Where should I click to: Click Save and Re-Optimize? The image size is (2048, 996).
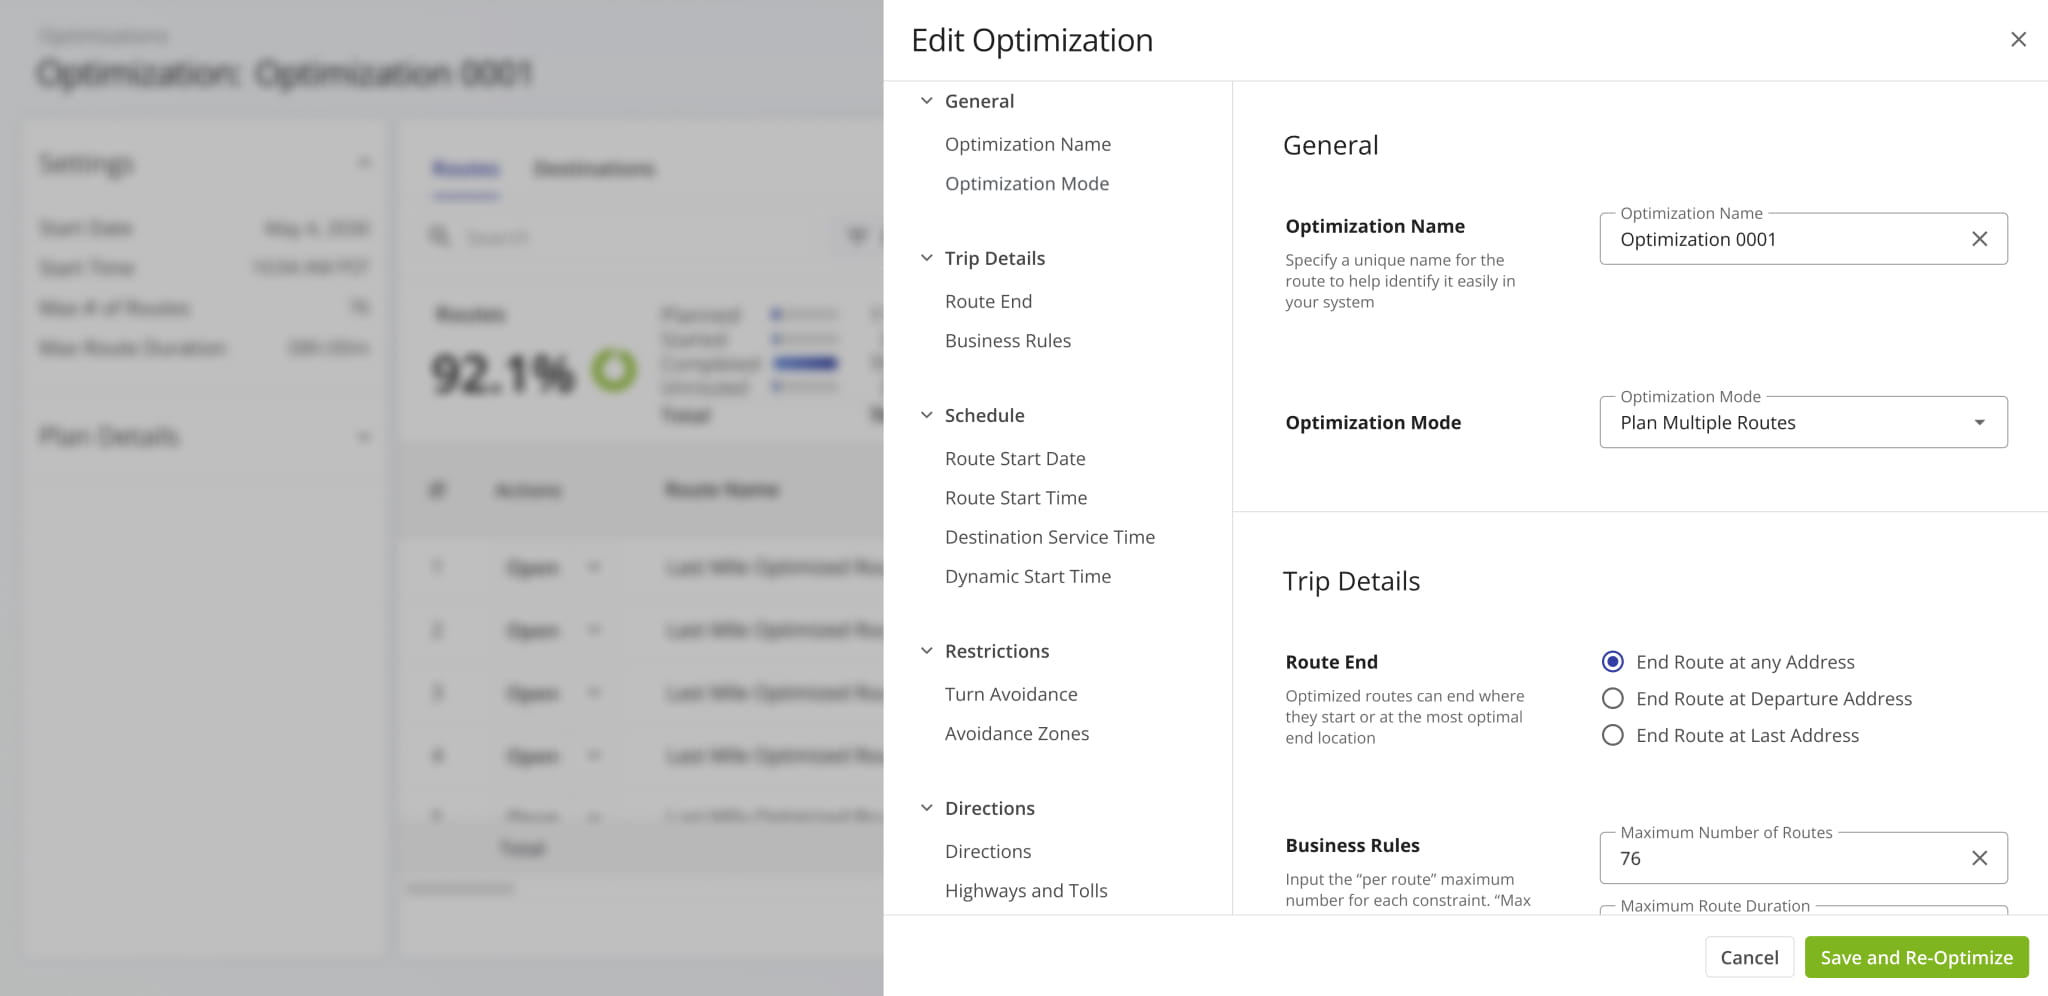(x=1916, y=957)
